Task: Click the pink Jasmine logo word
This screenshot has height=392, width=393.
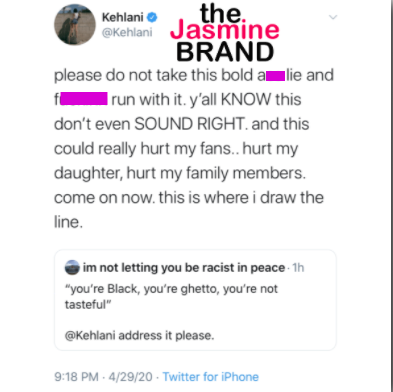Action: 225,30
